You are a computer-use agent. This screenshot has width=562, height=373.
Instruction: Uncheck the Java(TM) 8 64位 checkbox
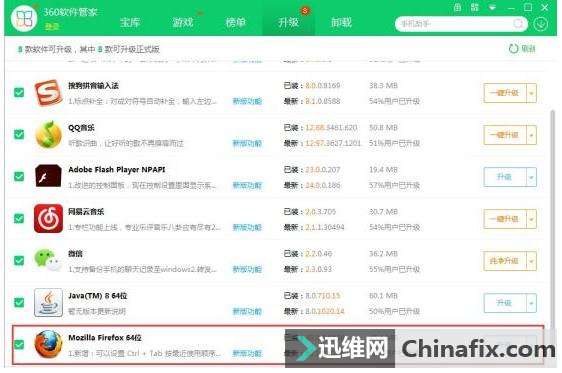[19, 302]
